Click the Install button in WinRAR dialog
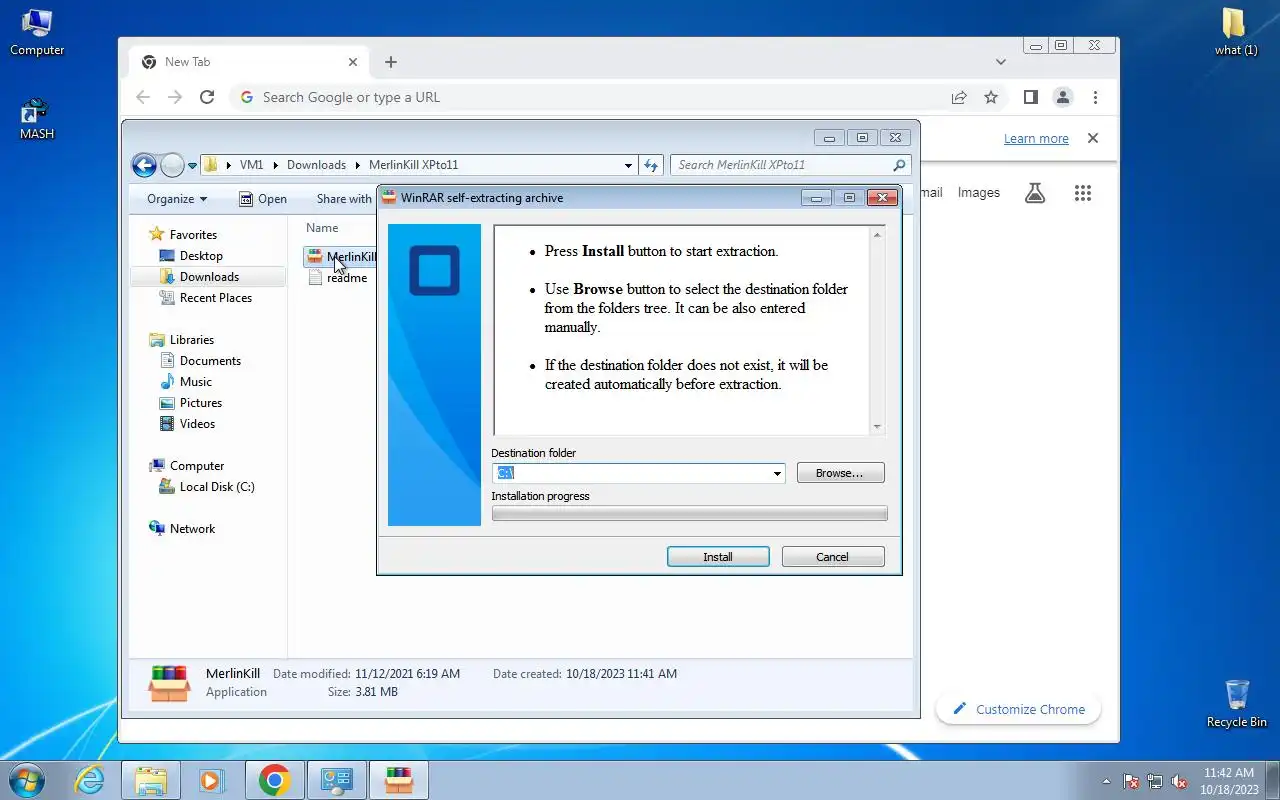1280x800 pixels. pos(718,557)
